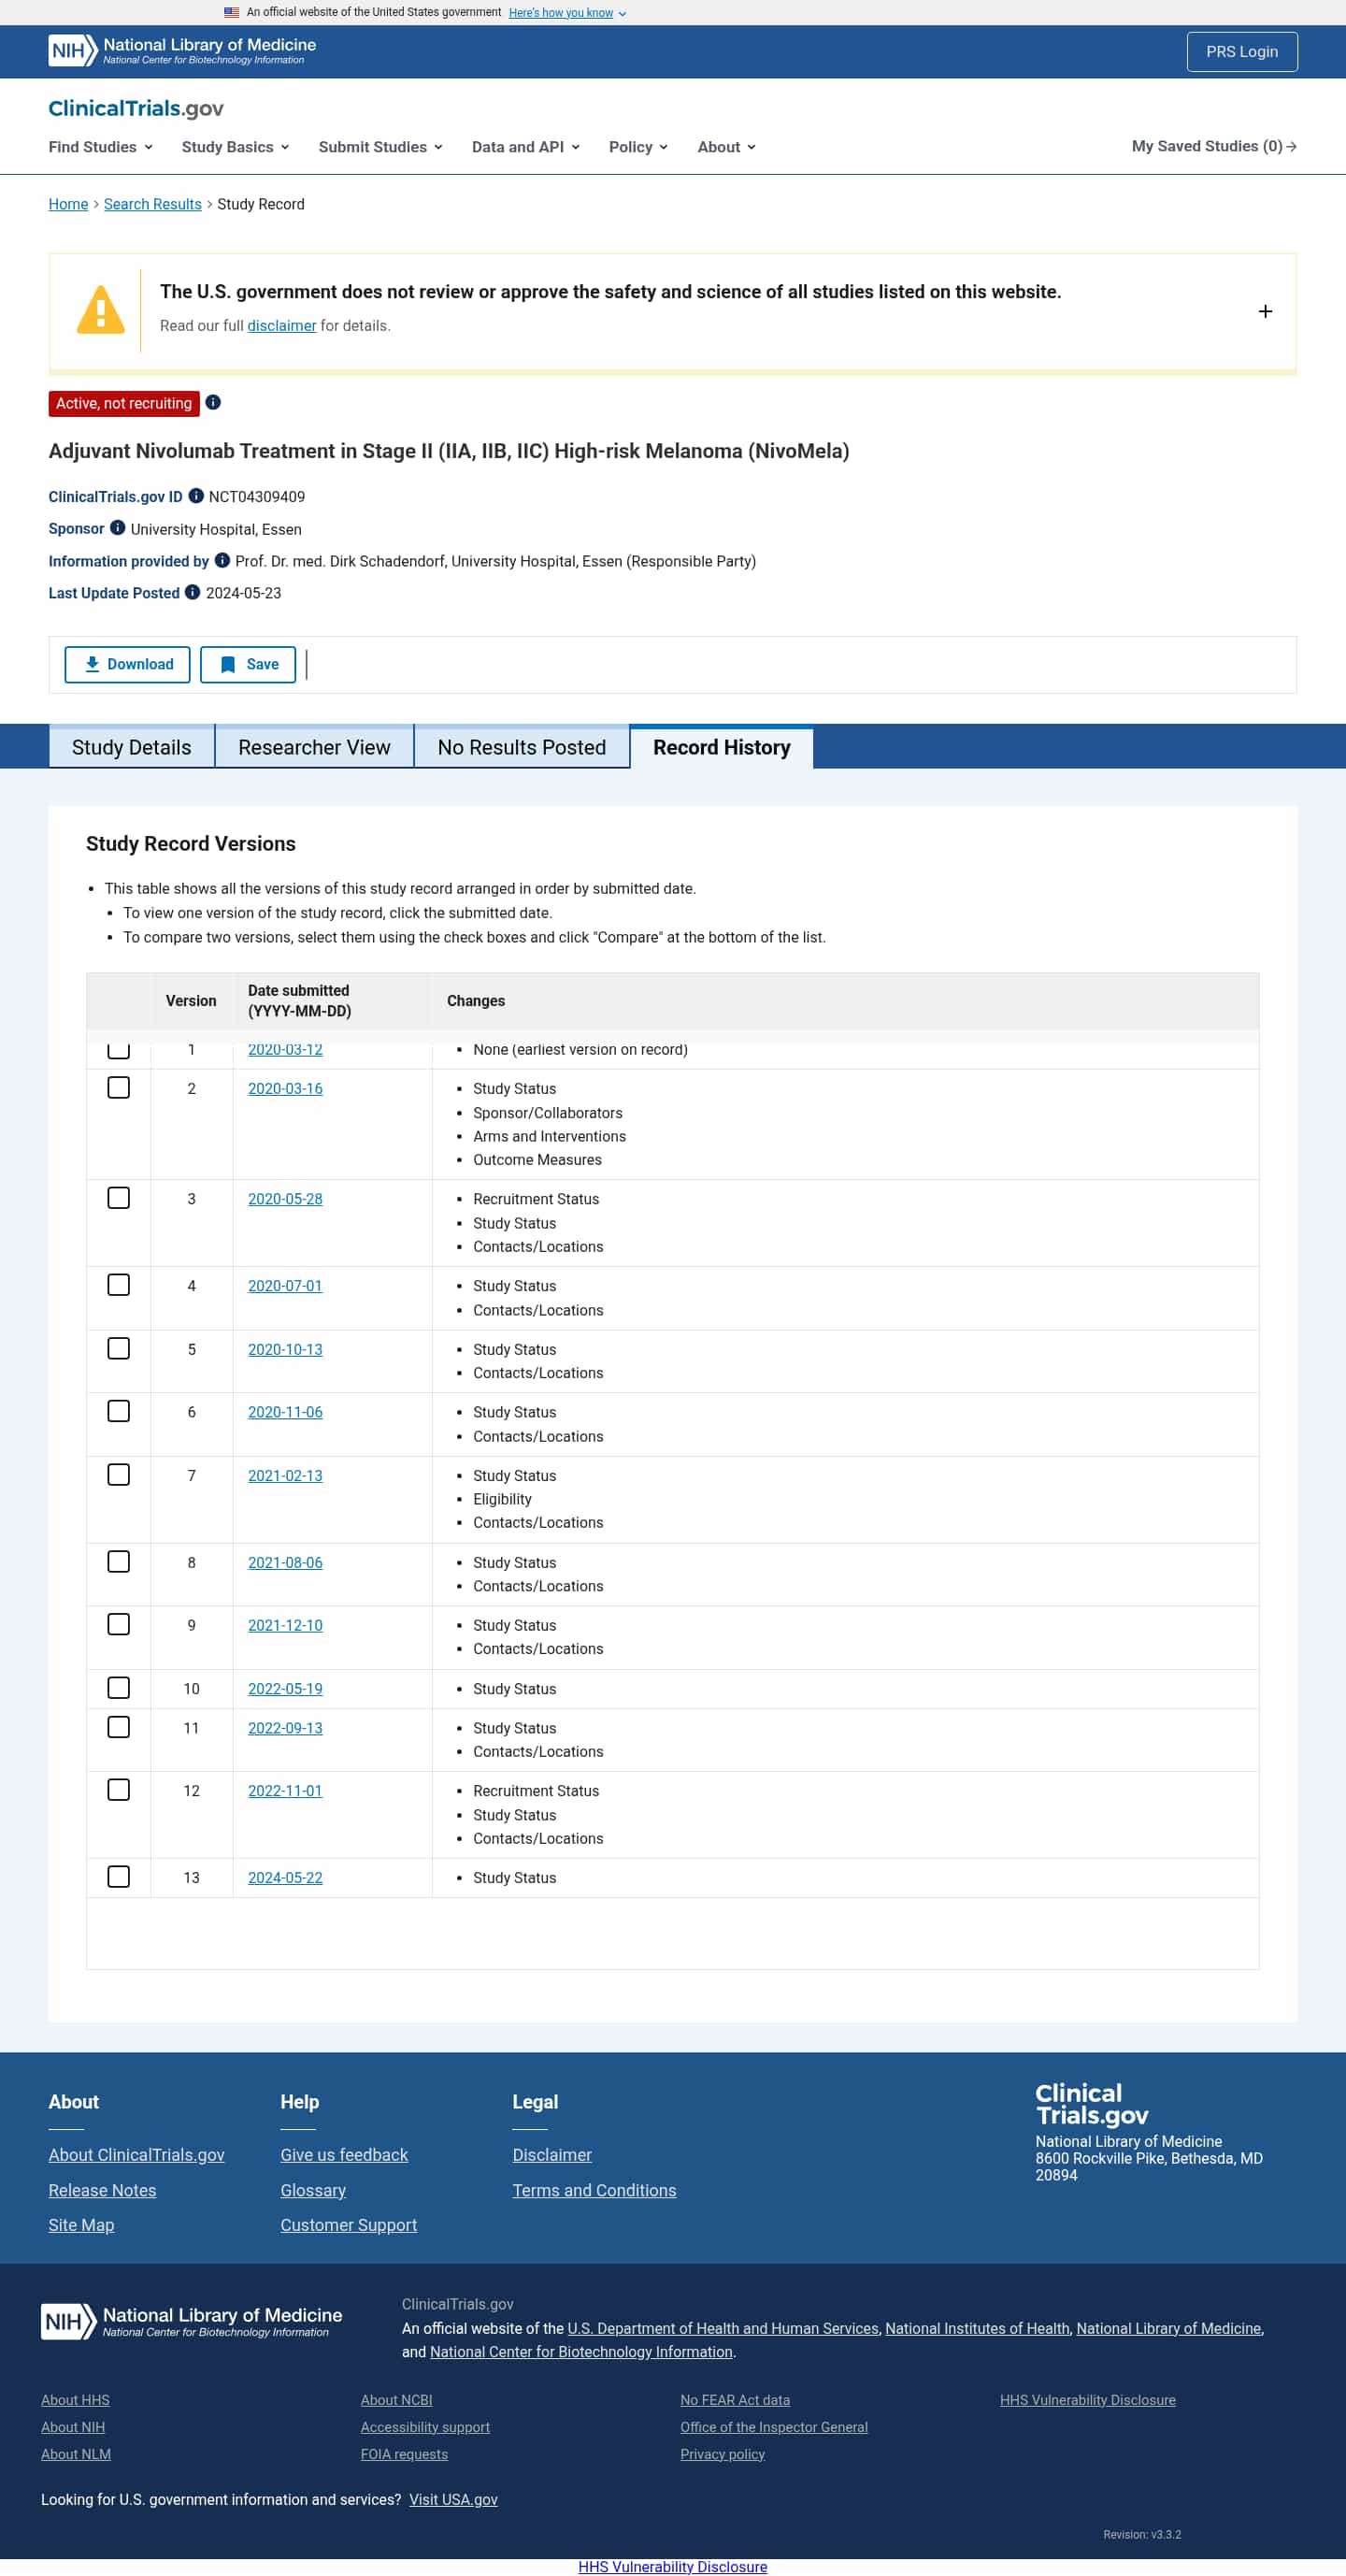
Task: Click the ClinicalTrials.gov site logo
Action: (136, 108)
